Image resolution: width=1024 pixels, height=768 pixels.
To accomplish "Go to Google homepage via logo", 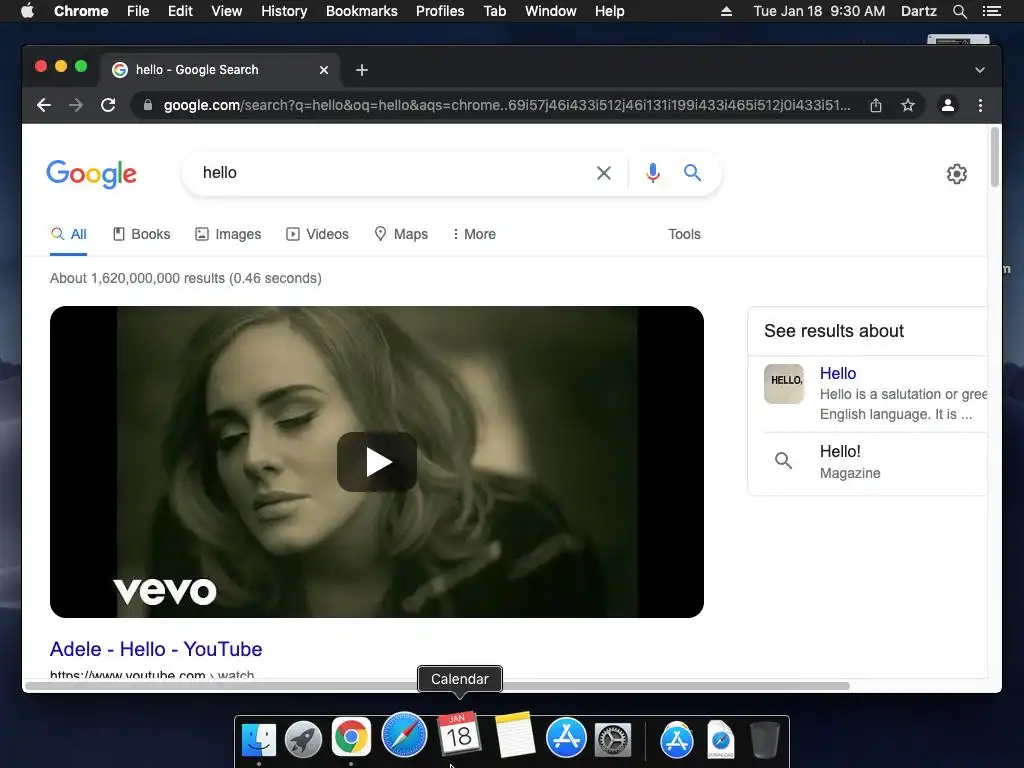I will click(91, 174).
